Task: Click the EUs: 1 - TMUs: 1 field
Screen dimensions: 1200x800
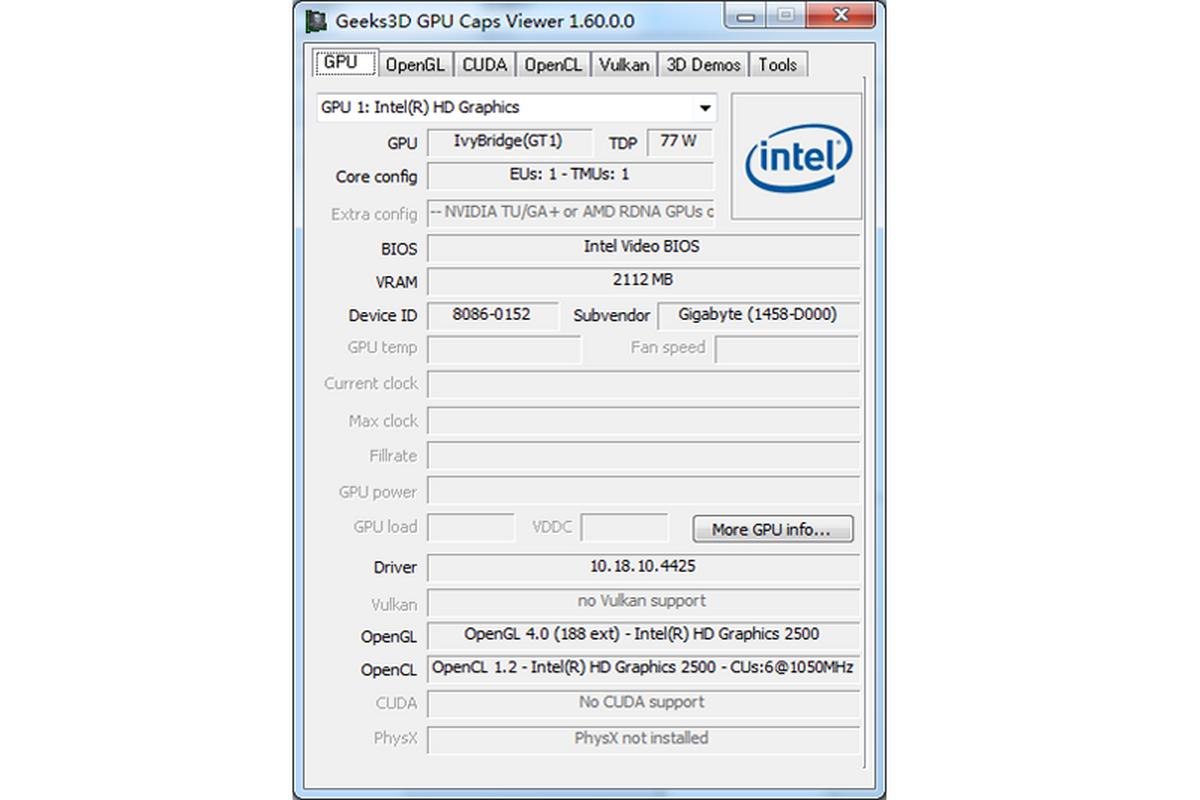Action: [570, 175]
